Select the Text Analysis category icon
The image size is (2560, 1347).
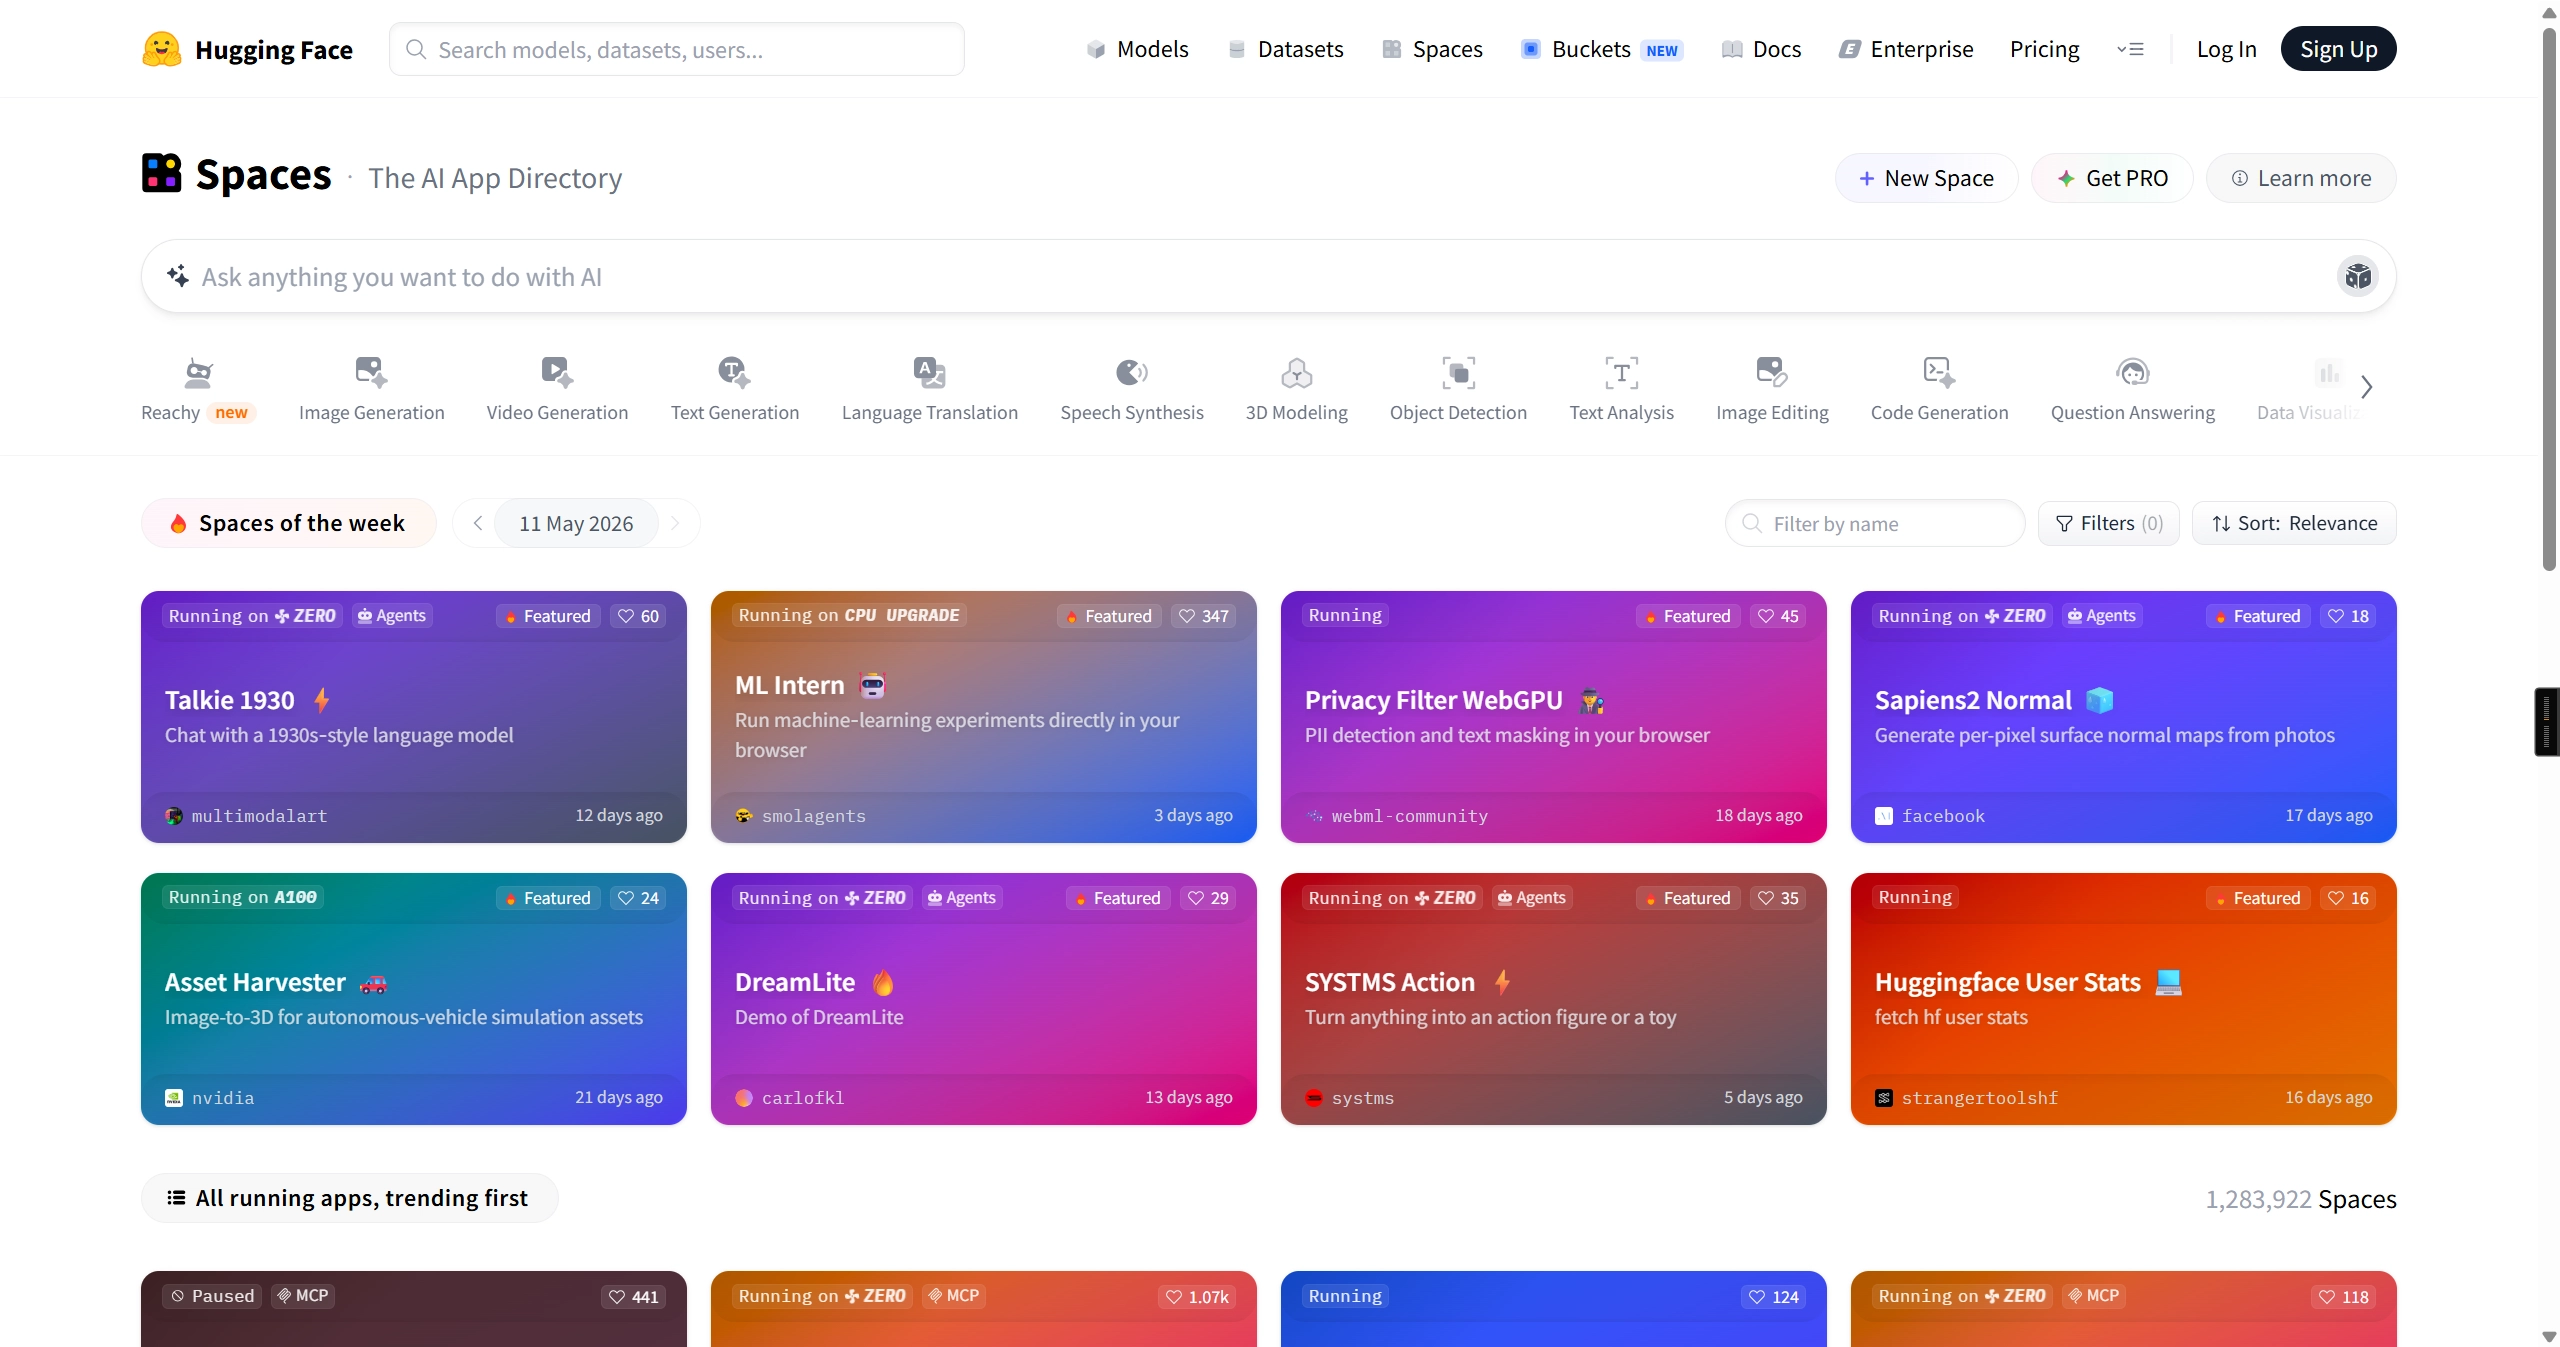(x=1621, y=372)
